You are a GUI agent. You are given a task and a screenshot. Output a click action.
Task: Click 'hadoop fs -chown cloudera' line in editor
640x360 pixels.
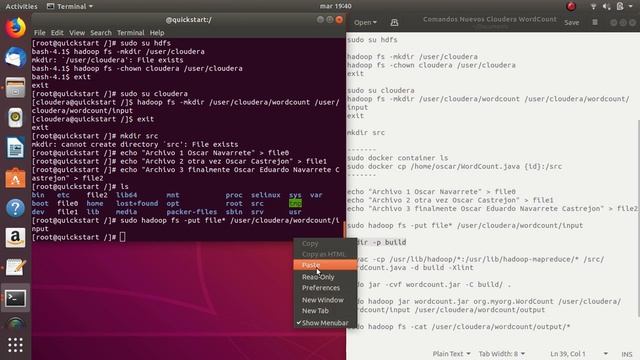click(431, 65)
